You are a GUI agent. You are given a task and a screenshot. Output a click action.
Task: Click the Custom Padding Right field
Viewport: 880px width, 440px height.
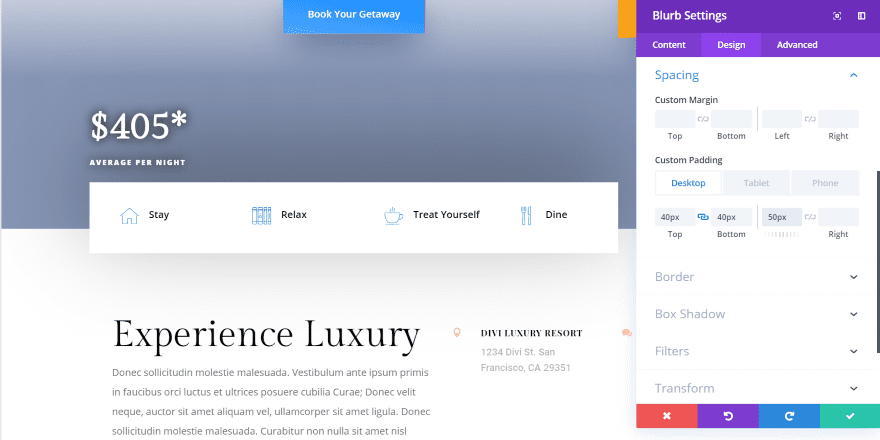pyautogui.click(x=838, y=217)
